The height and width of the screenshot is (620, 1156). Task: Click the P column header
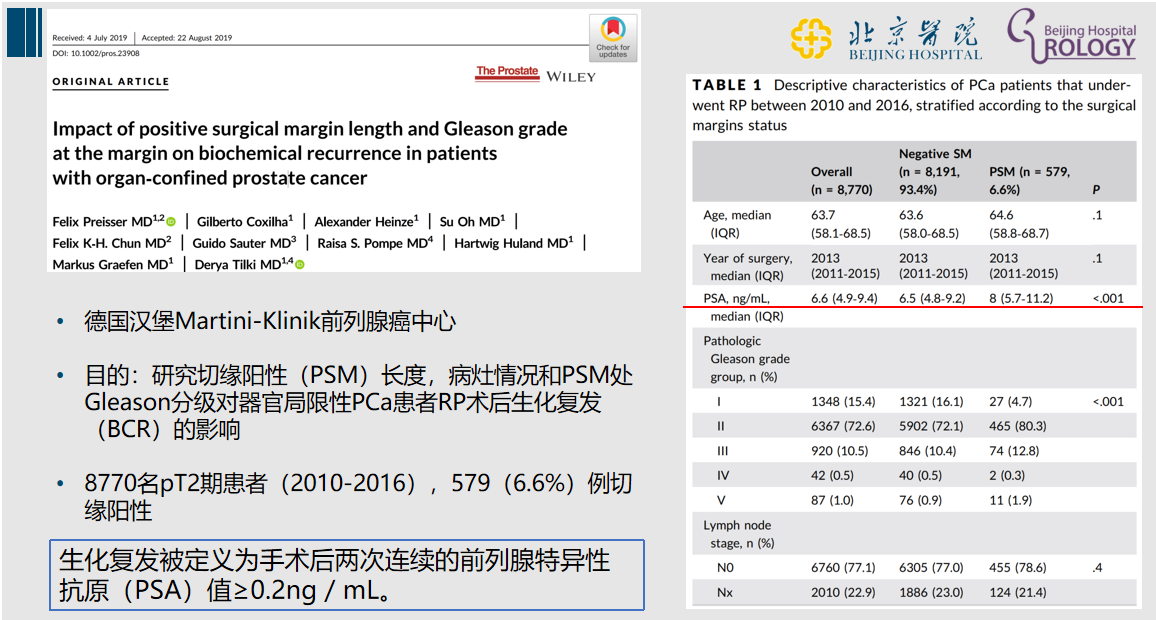1096,189
